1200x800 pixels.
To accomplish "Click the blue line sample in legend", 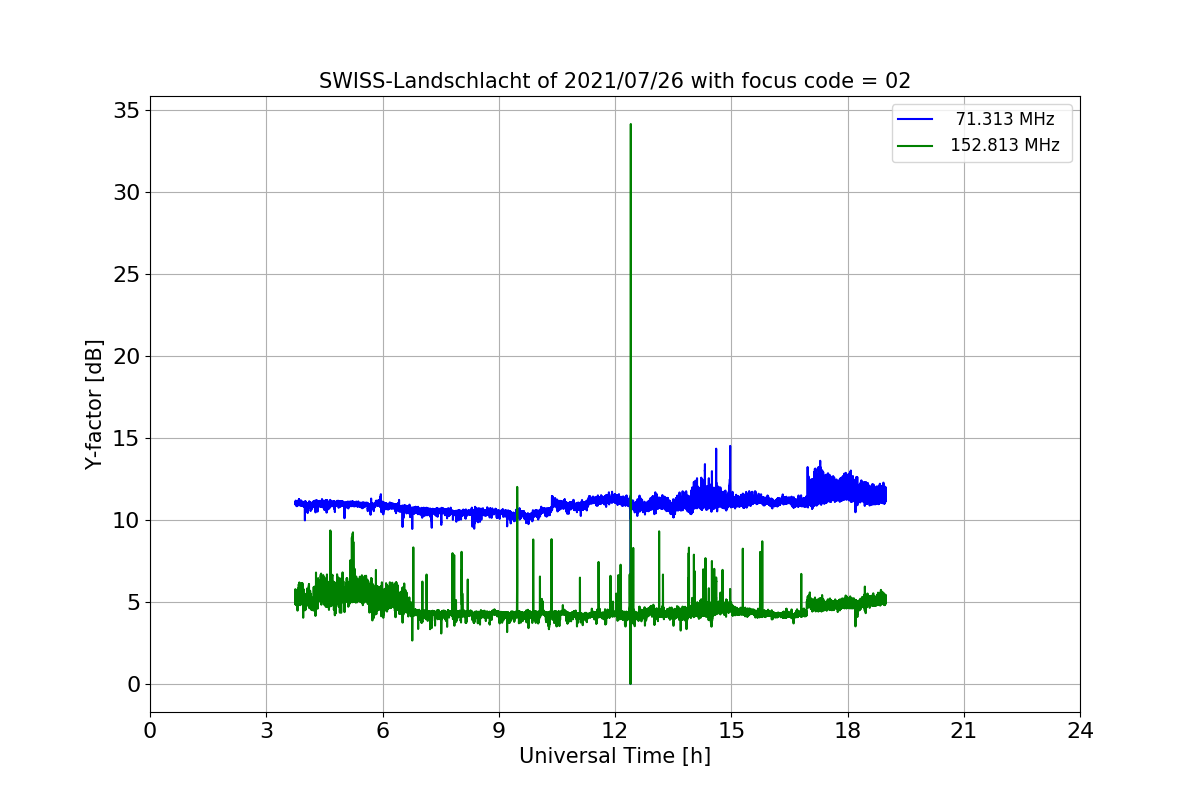I will tap(915, 119).
